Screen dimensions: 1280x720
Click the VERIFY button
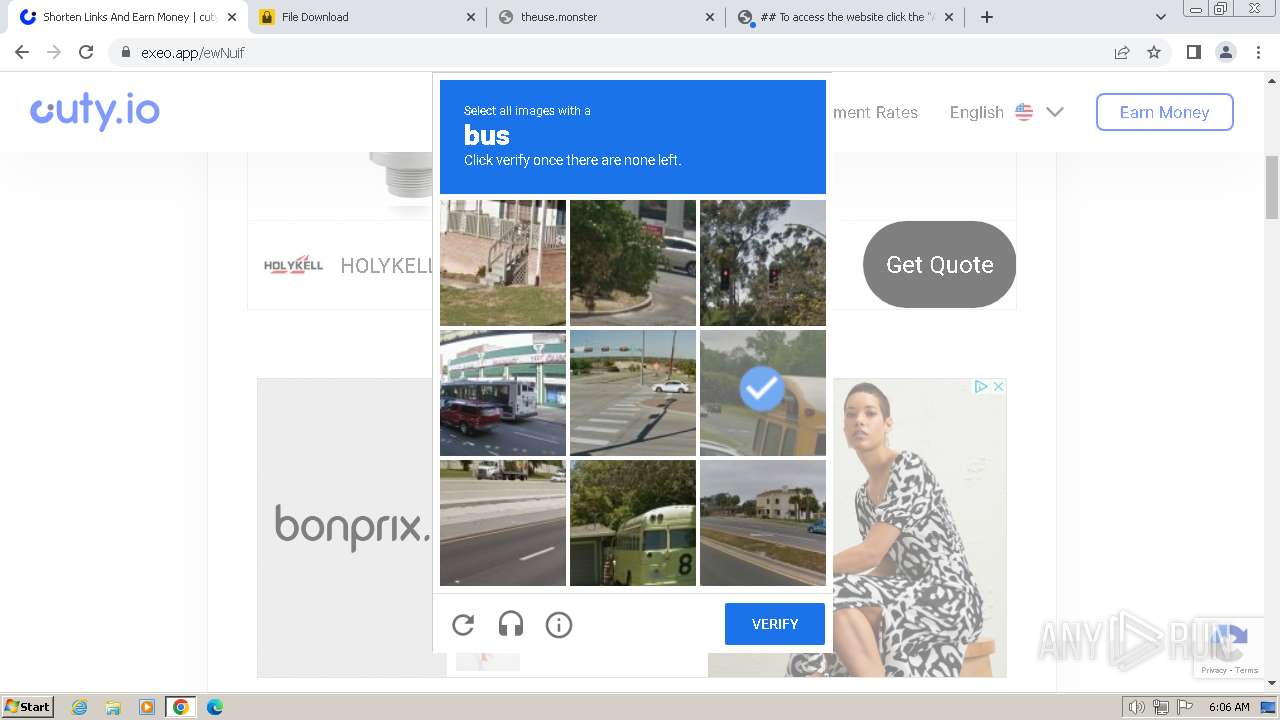(775, 624)
